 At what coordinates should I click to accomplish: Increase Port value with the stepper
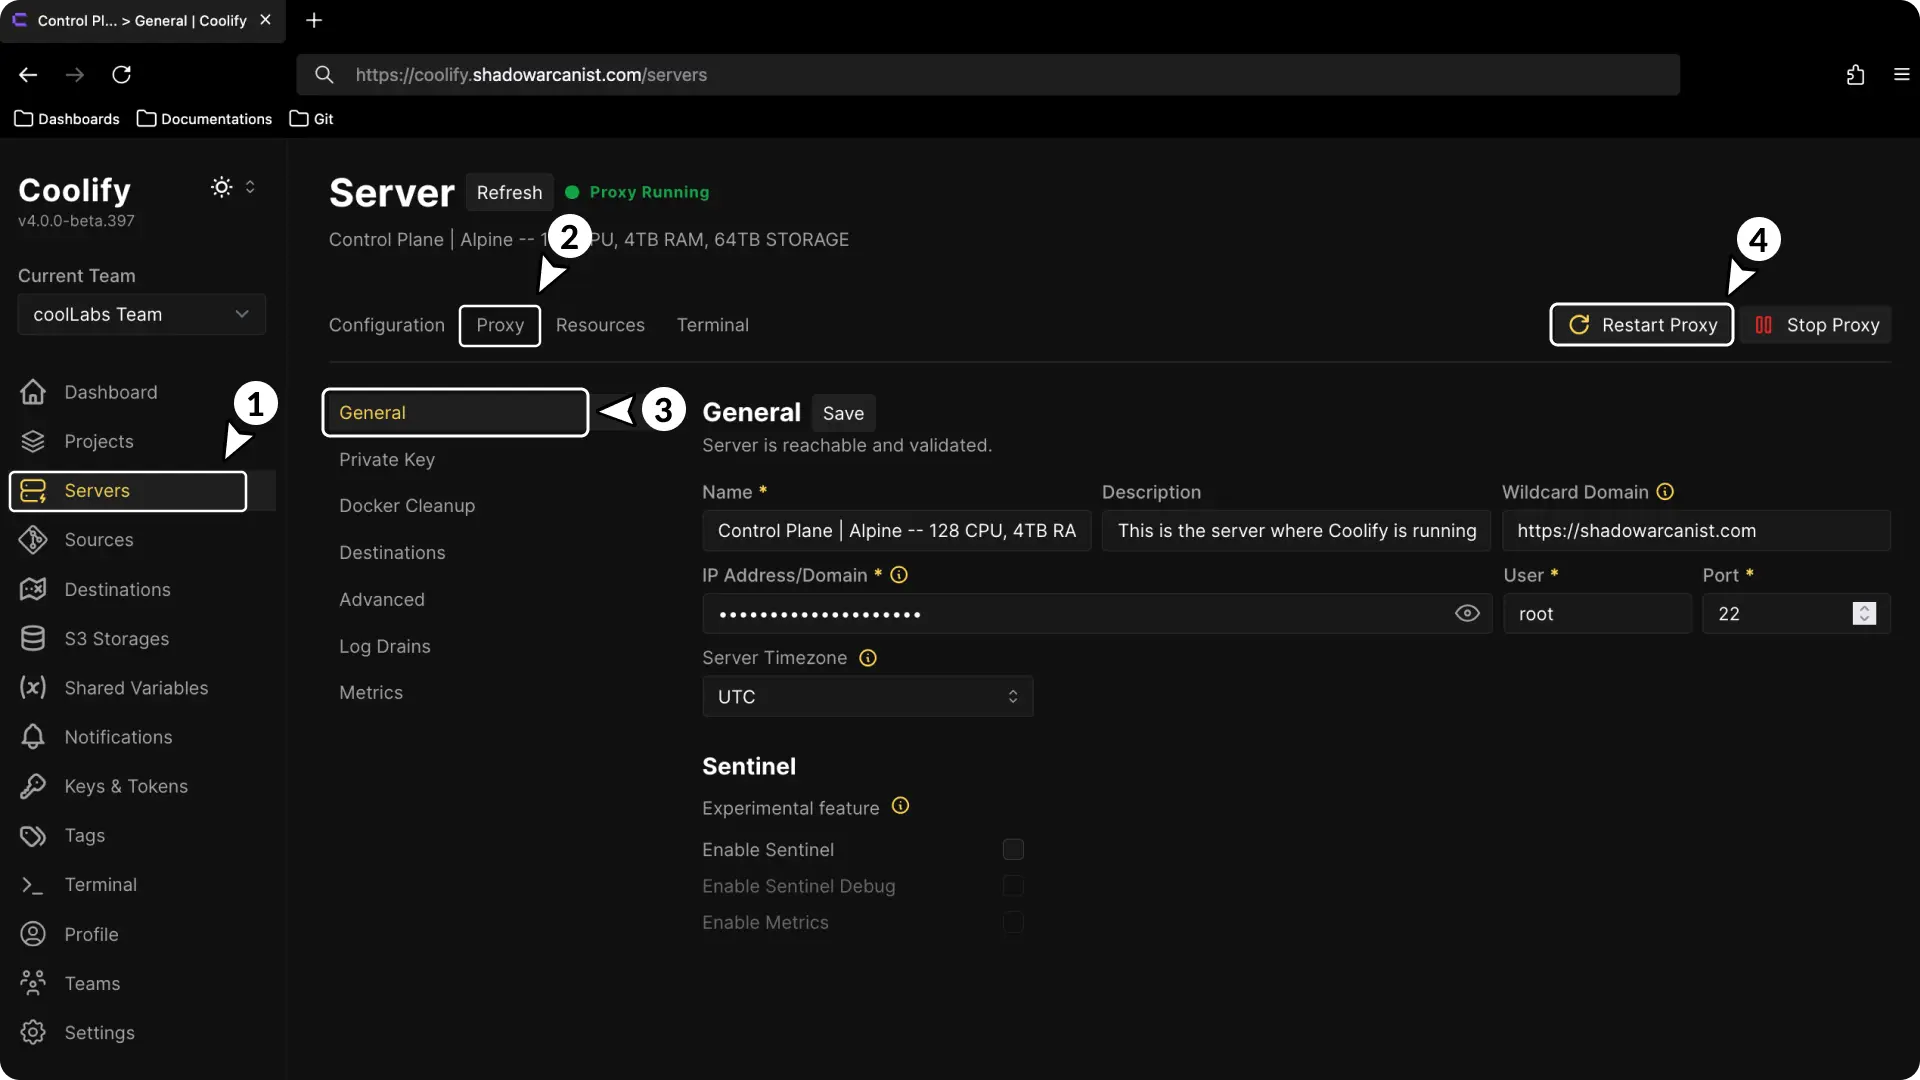pyautogui.click(x=1864, y=607)
